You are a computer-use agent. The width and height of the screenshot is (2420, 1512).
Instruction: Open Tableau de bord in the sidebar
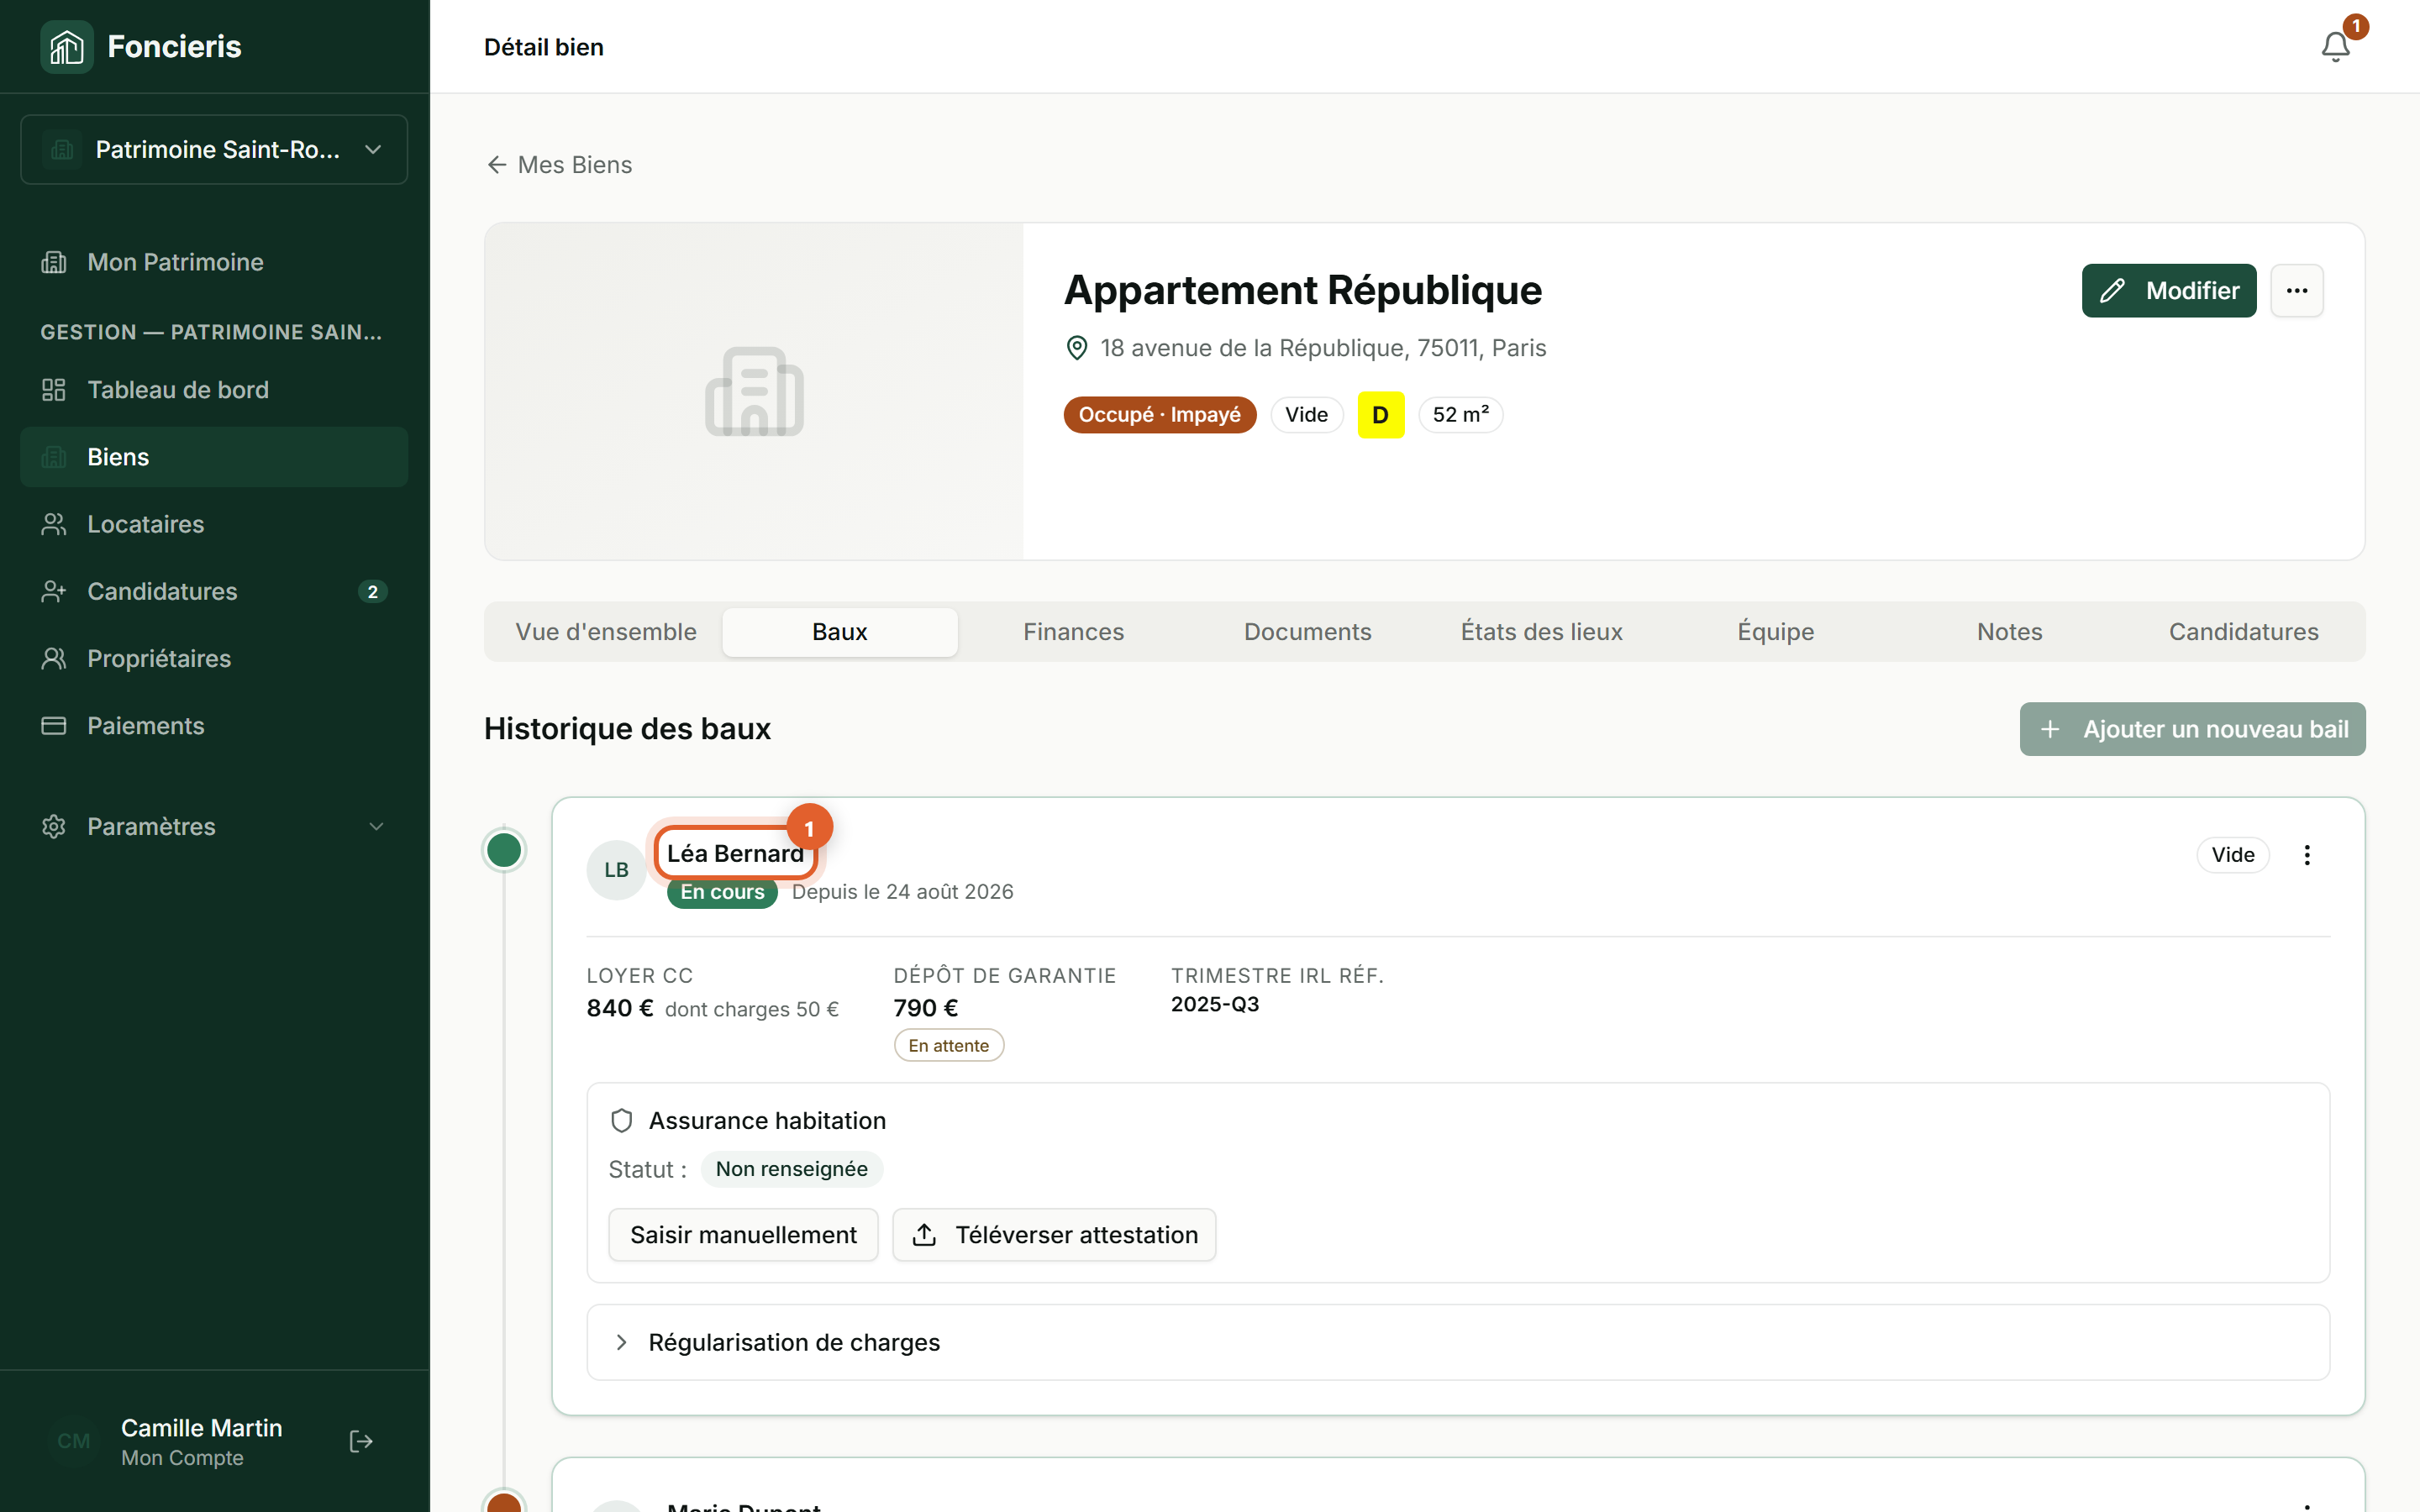pyautogui.click(x=214, y=390)
